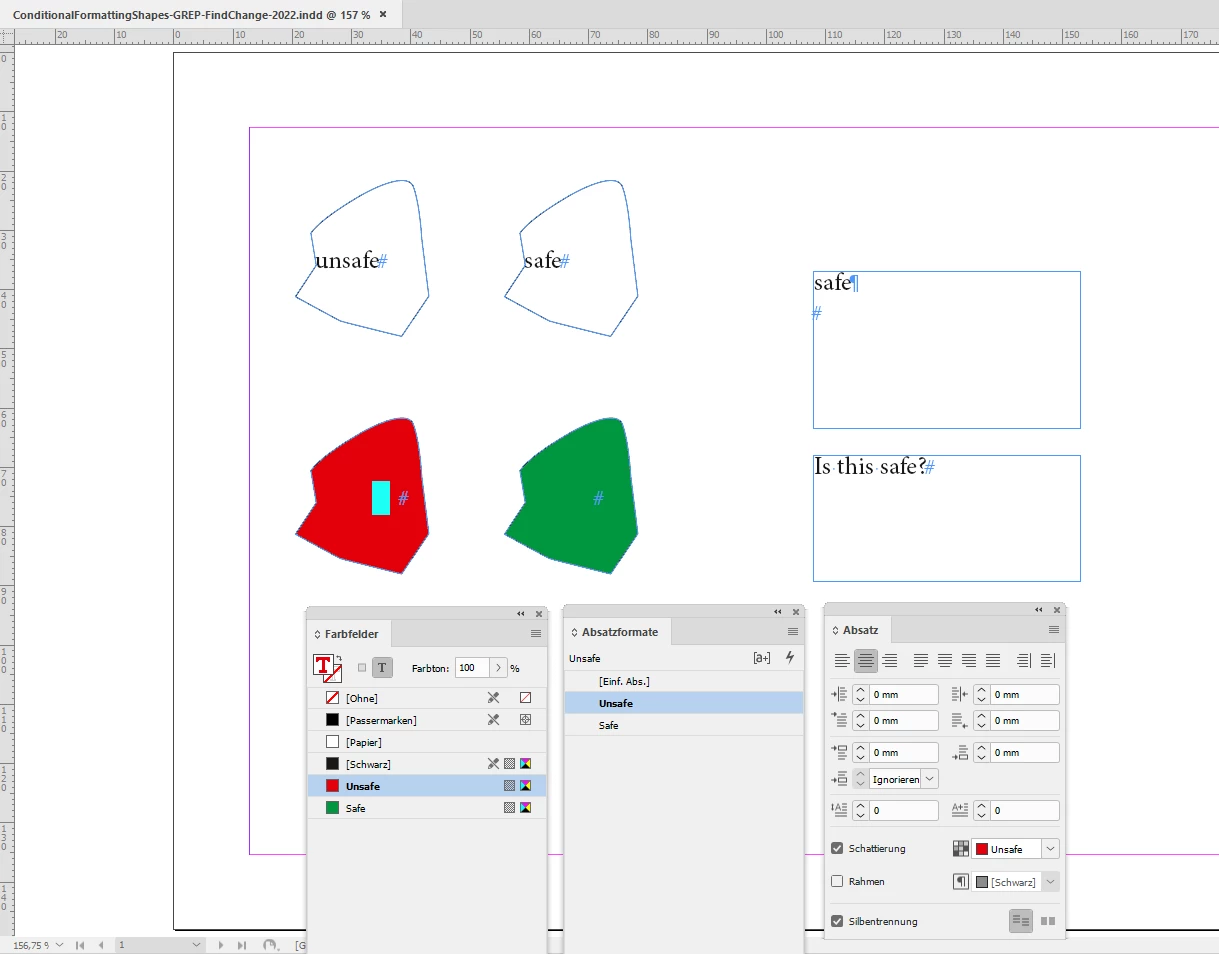Justify with last line aligned right
Viewport: 1219px width, 954px height.
tap(969, 660)
